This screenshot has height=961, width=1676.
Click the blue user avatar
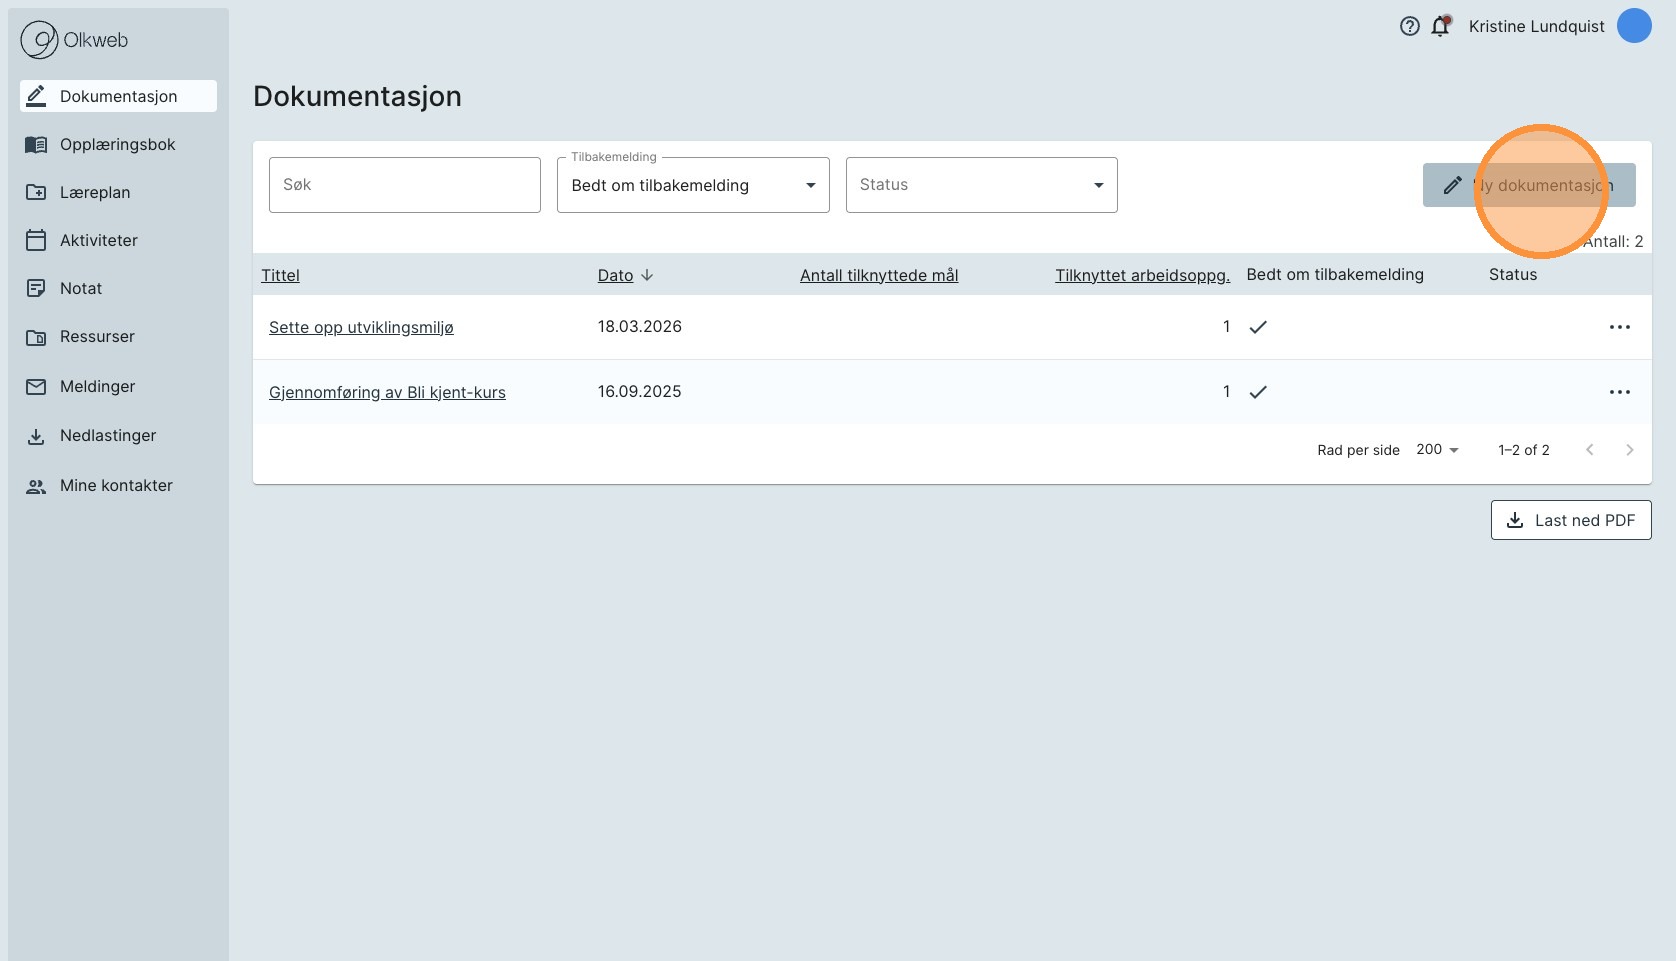(x=1633, y=26)
